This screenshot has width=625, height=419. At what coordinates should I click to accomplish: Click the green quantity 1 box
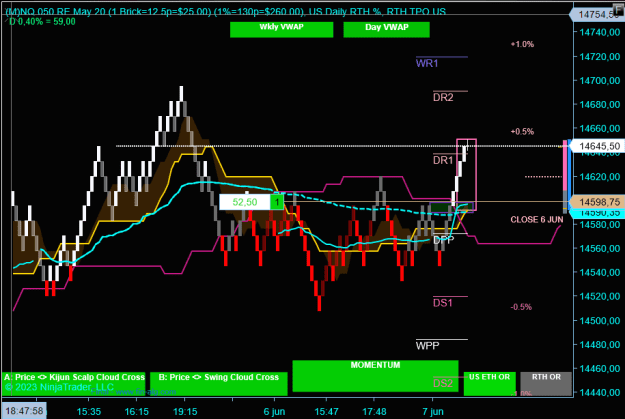tap(277, 202)
